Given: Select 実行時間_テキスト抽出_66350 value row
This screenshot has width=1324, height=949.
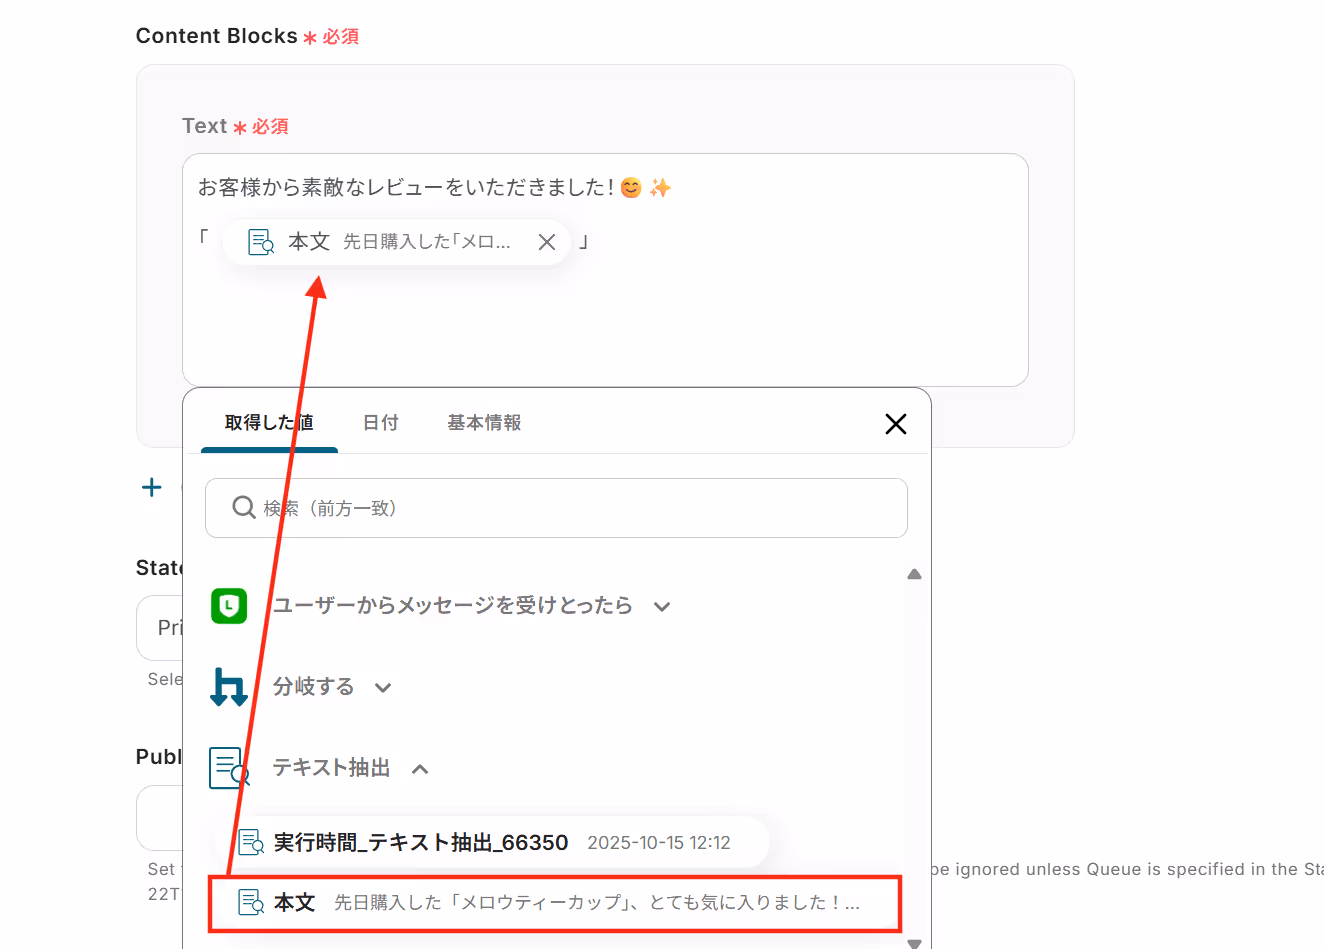Looking at the screenshot, I should pos(492,842).
